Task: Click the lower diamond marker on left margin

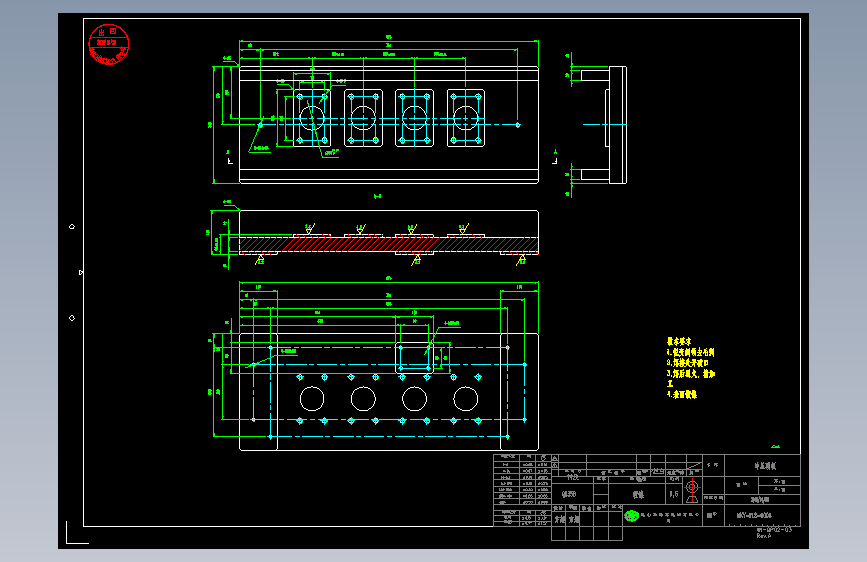Action: [x=72, y=318]
